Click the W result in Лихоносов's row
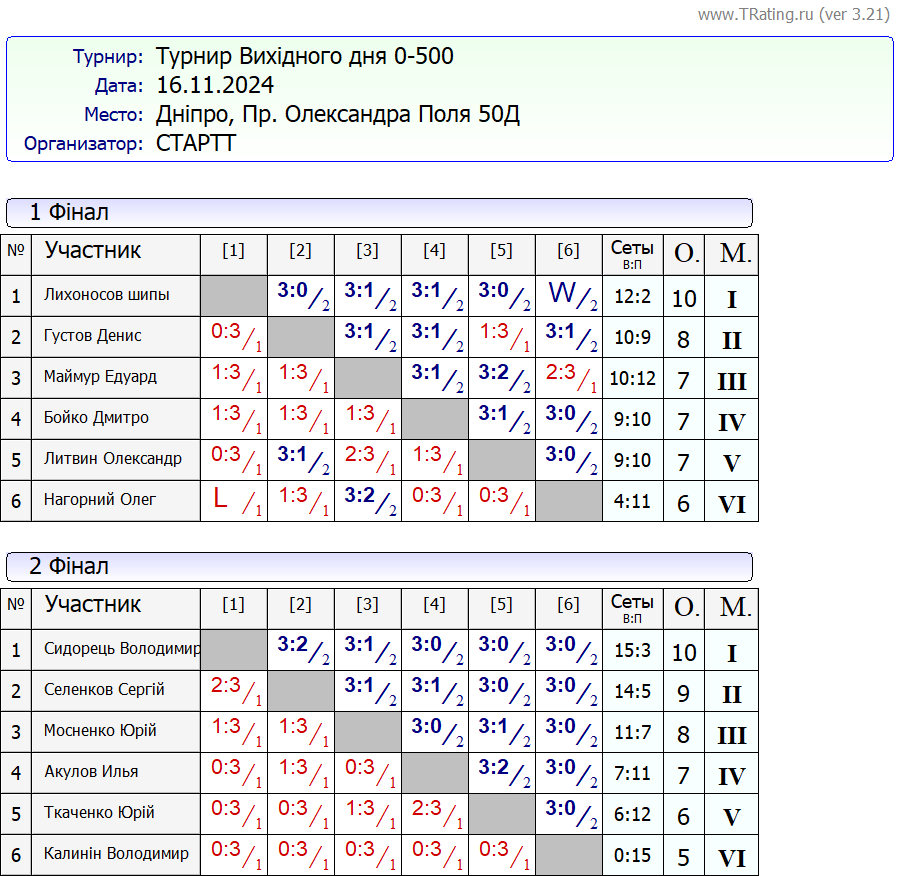The height and width of the screenshot is (876, 900). pos(563,294)
